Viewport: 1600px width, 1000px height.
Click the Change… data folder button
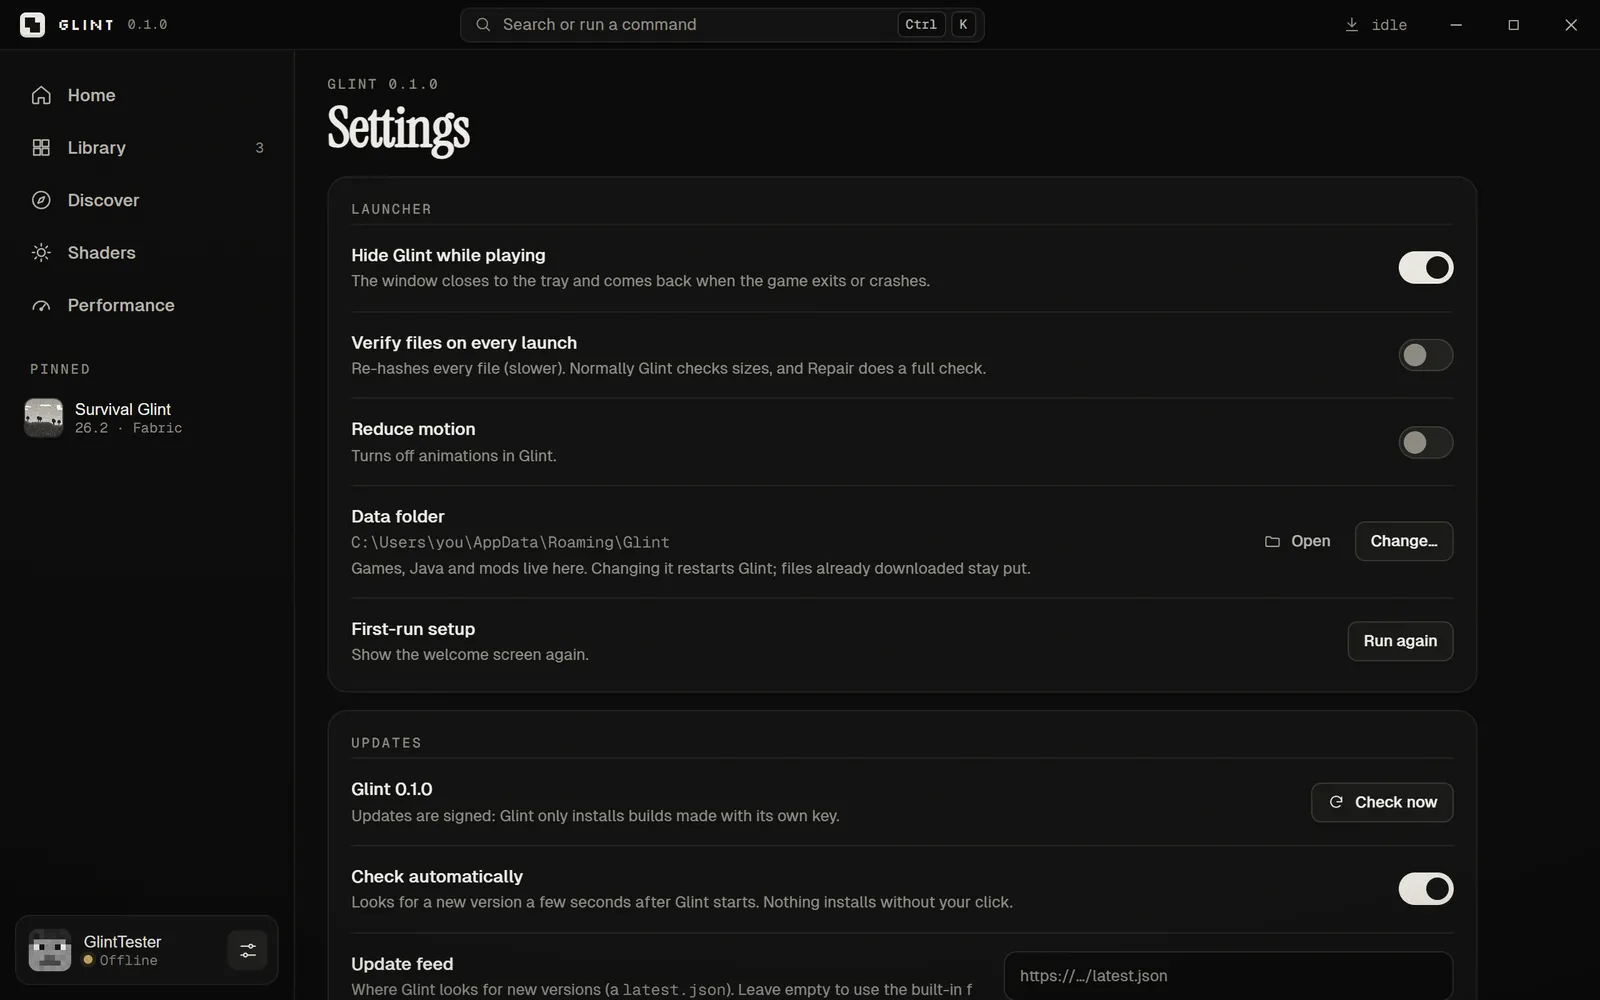pyautogui.click(x=1403, y=541)
